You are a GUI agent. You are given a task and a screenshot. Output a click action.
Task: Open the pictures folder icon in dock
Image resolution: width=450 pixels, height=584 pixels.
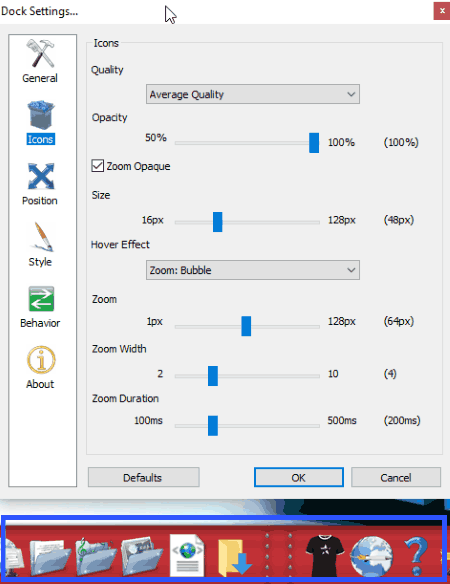coord(142,556)
